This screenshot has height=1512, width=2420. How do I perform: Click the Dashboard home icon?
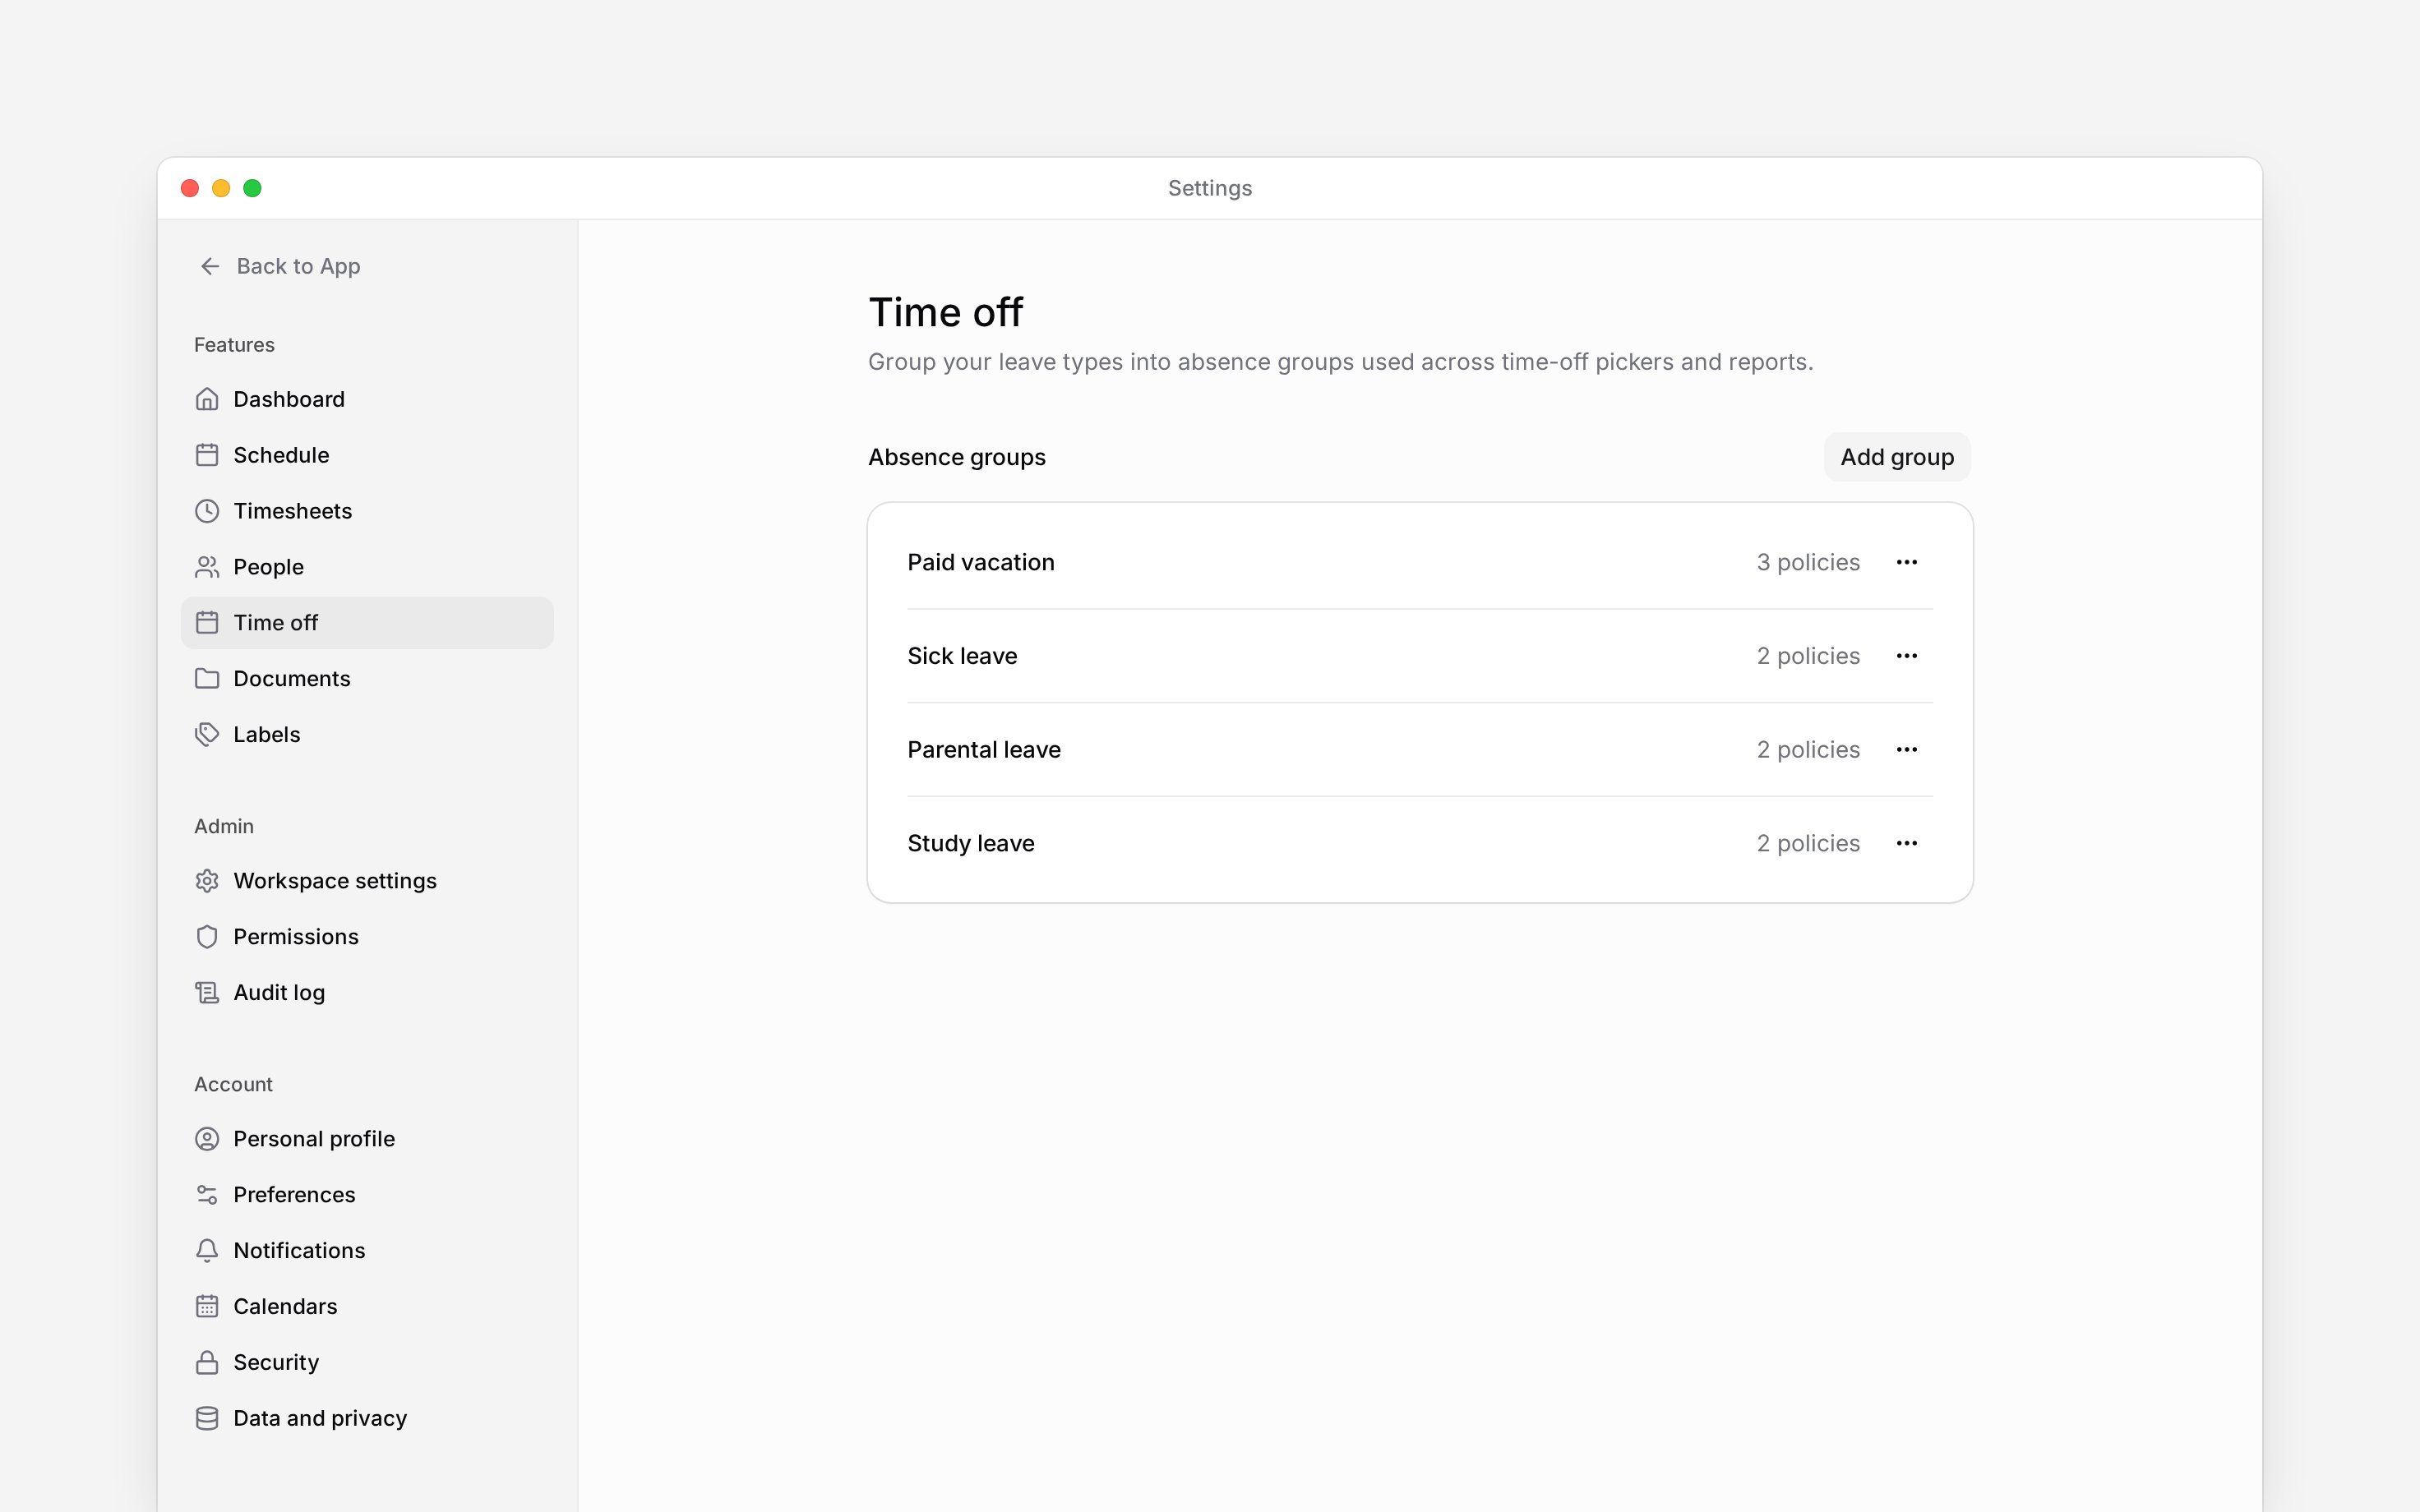[x=207, y=399]
